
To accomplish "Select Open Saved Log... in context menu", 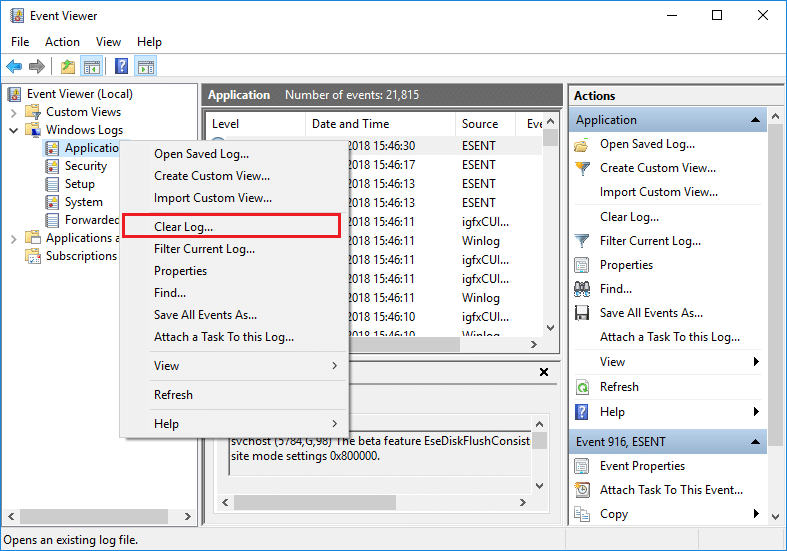I will 235,154.
